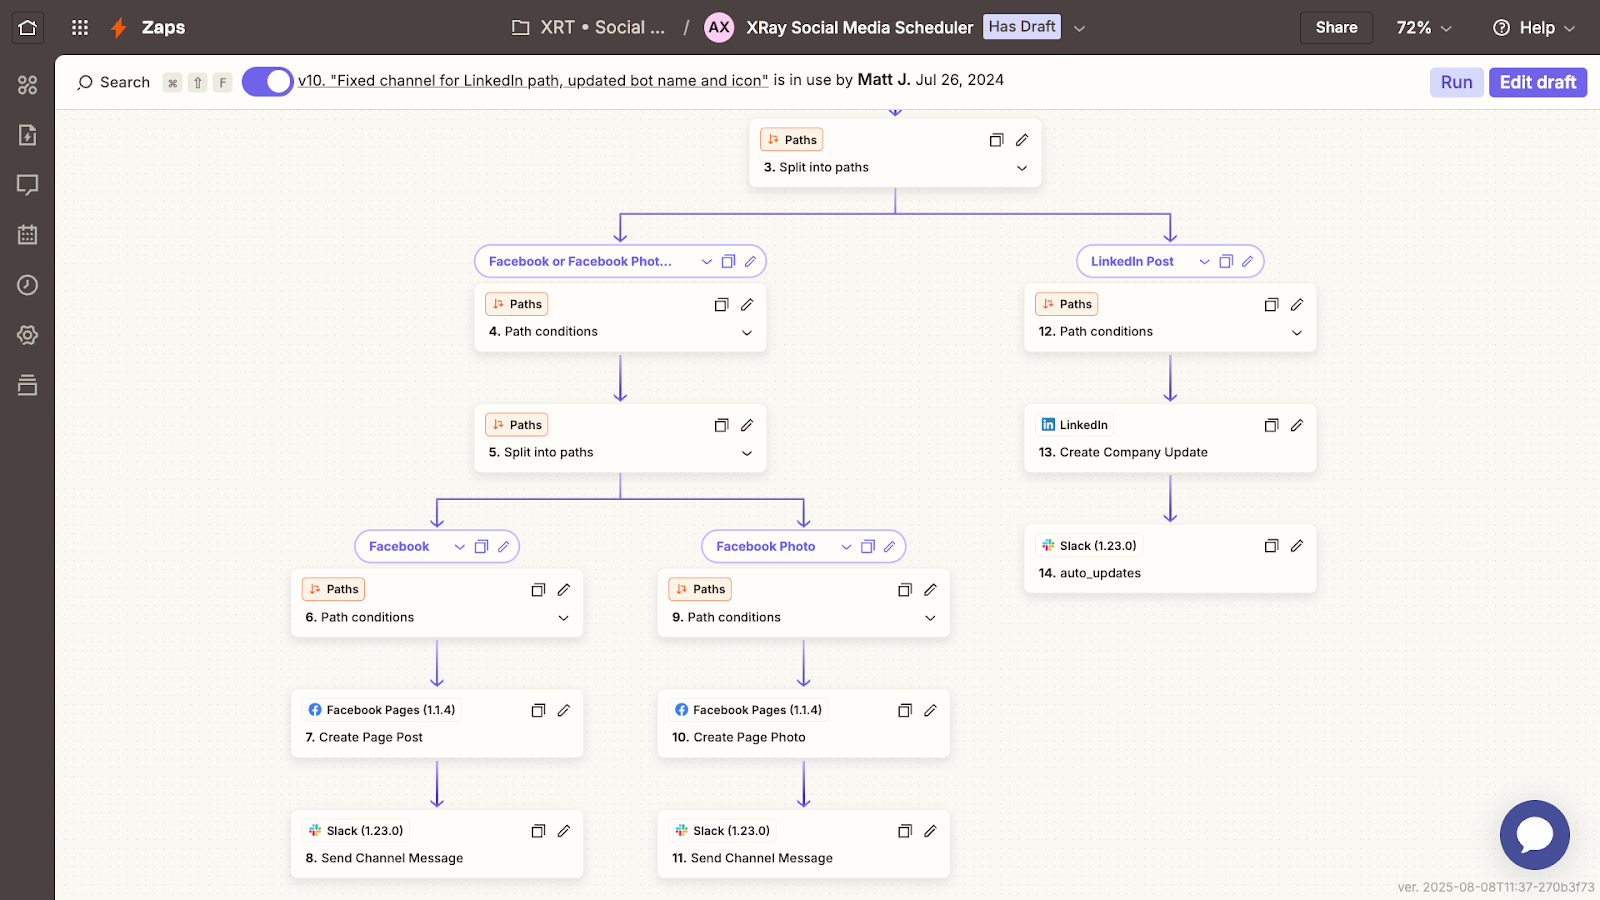
Task: Select the 14. auto_updates Slack step
Action: (x=1170, y=559)
